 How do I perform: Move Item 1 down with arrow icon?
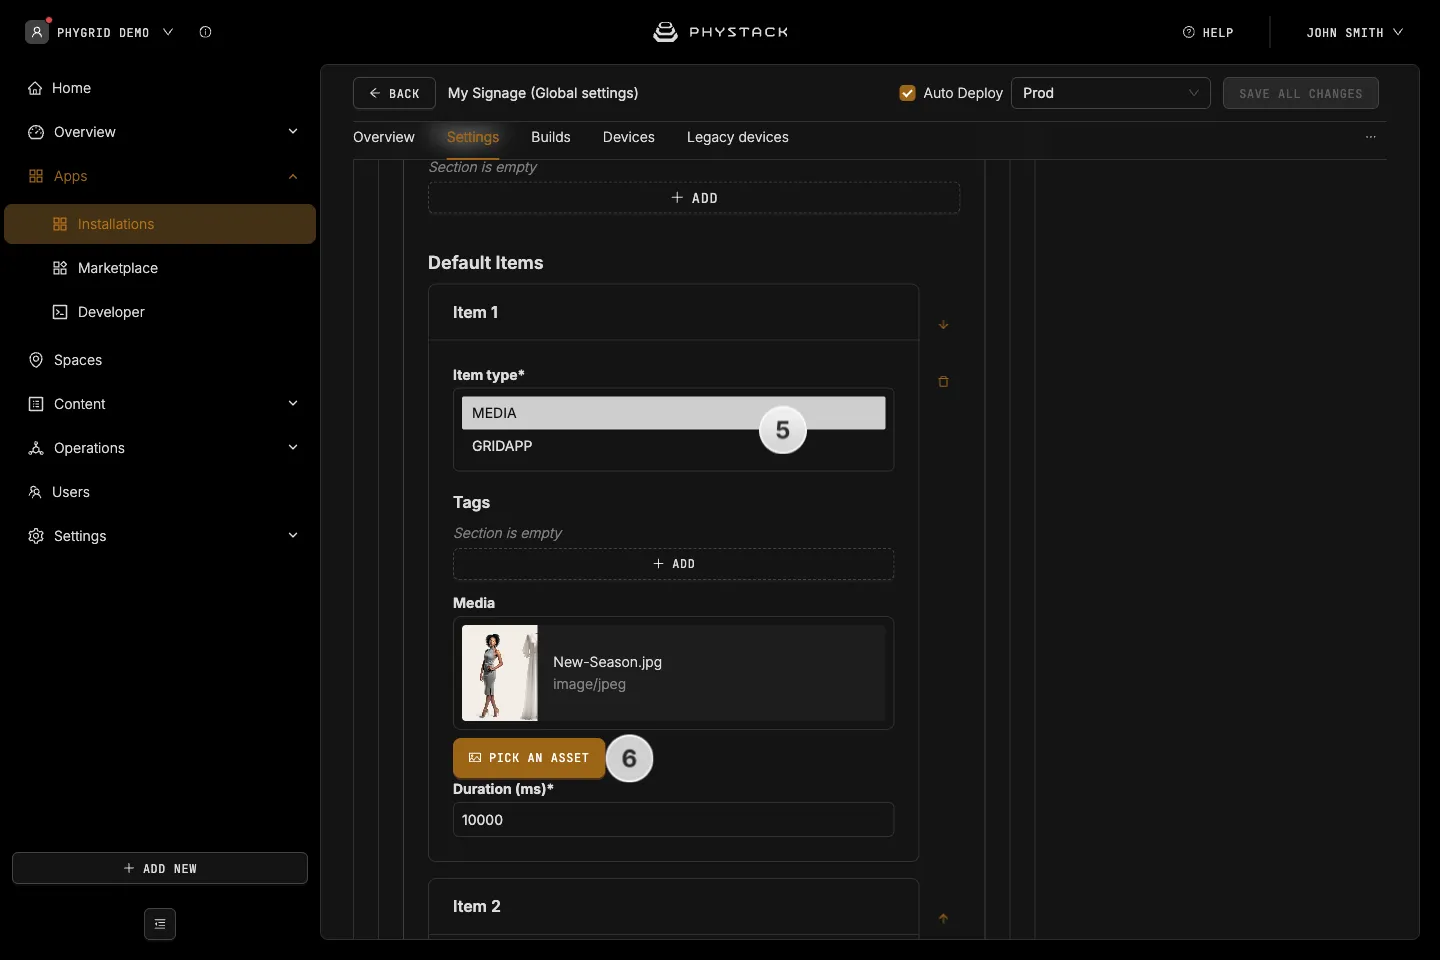click(x=943, y=325)
